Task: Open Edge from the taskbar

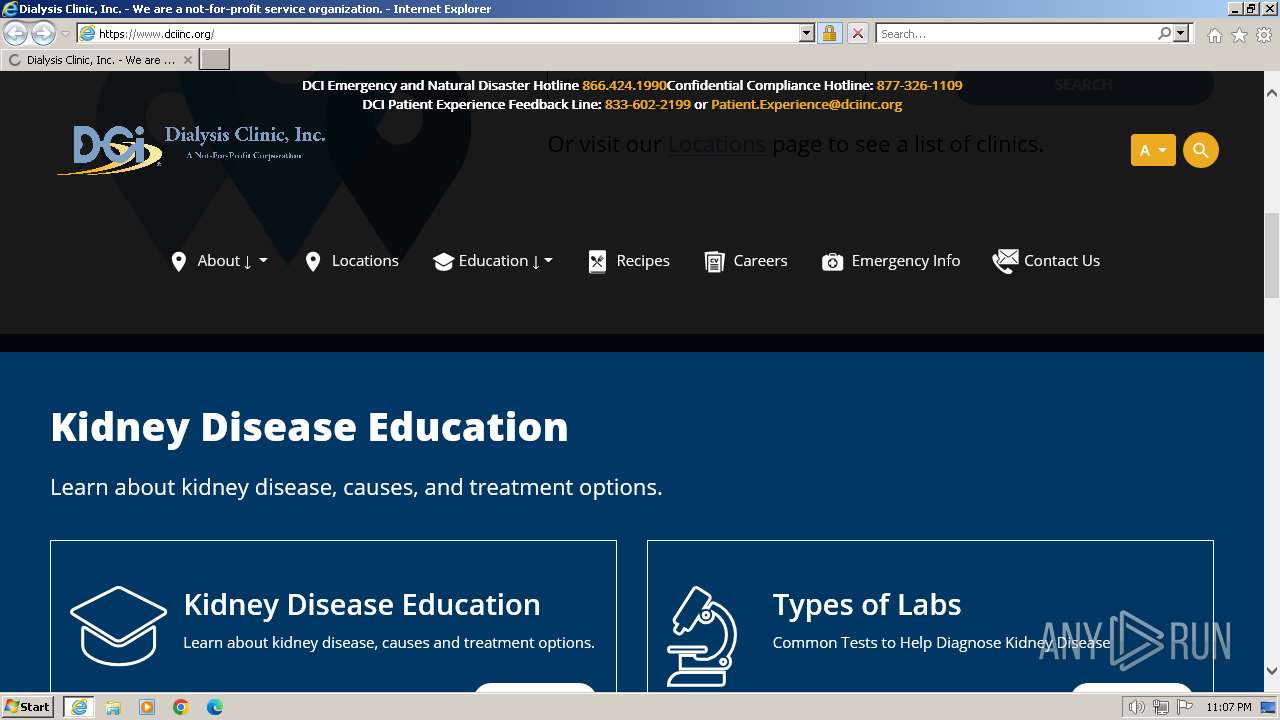Action: click(x=215, y=707)
